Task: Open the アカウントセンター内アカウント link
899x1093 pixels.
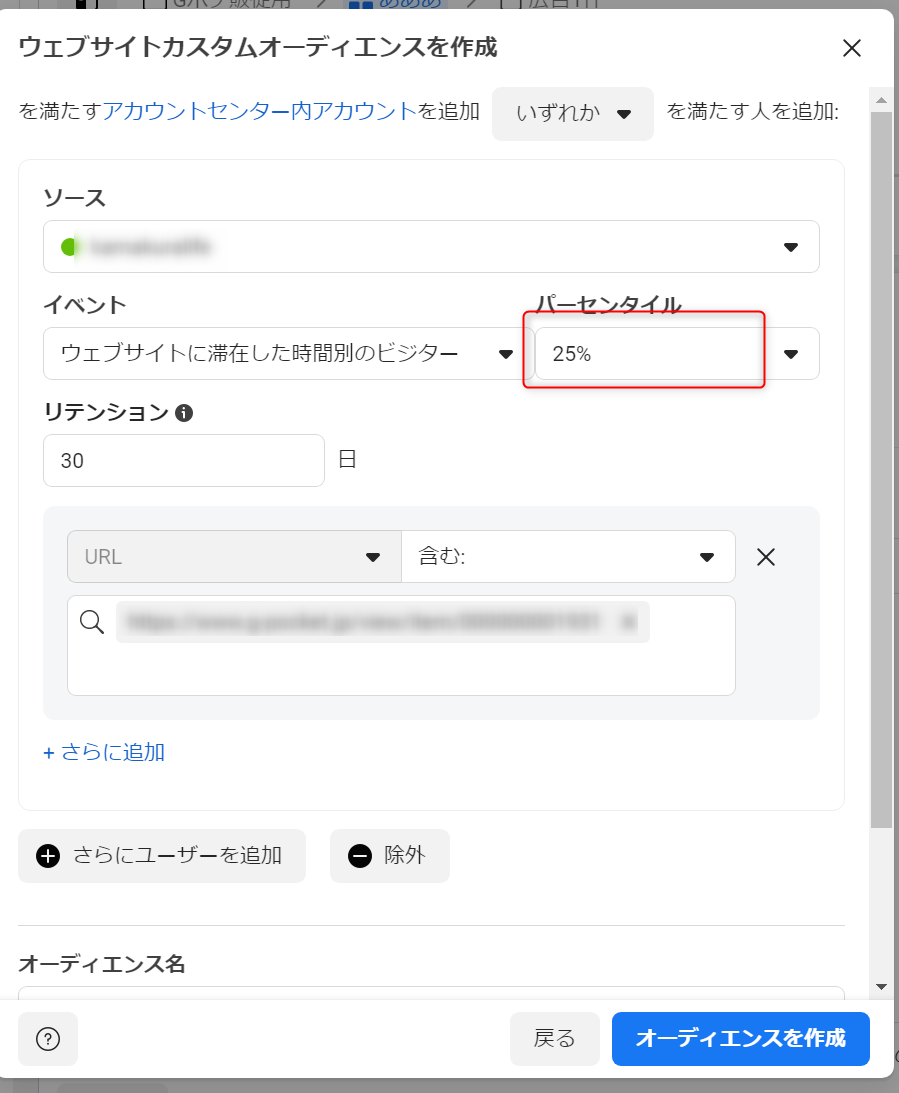Action: coord(259,111)
